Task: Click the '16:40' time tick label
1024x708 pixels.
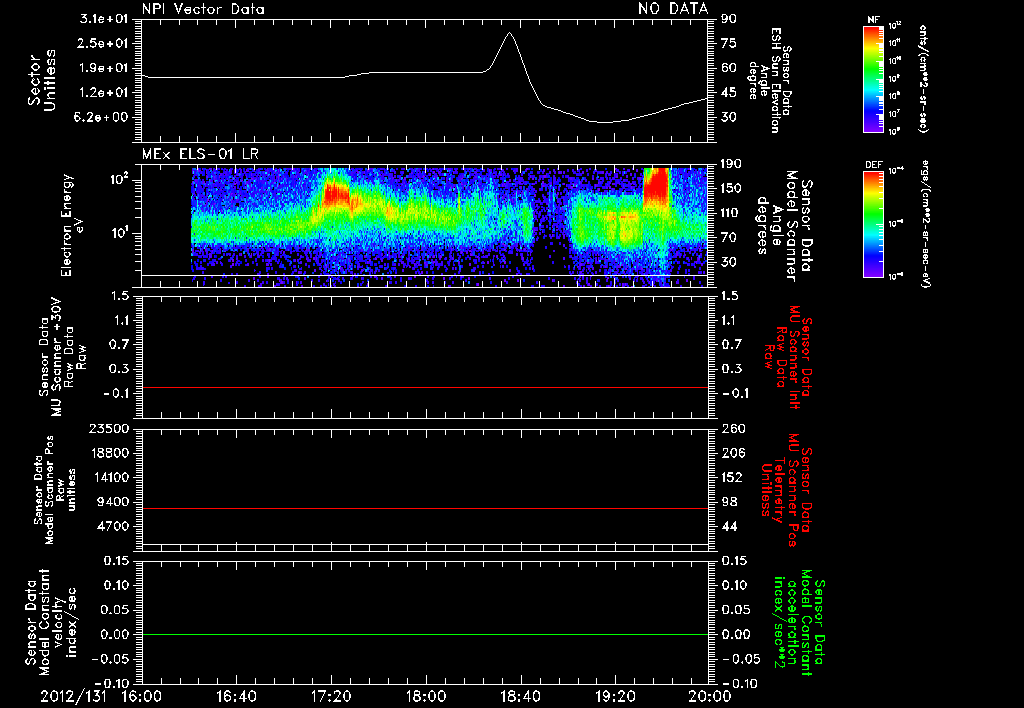Action: (236, 696)
